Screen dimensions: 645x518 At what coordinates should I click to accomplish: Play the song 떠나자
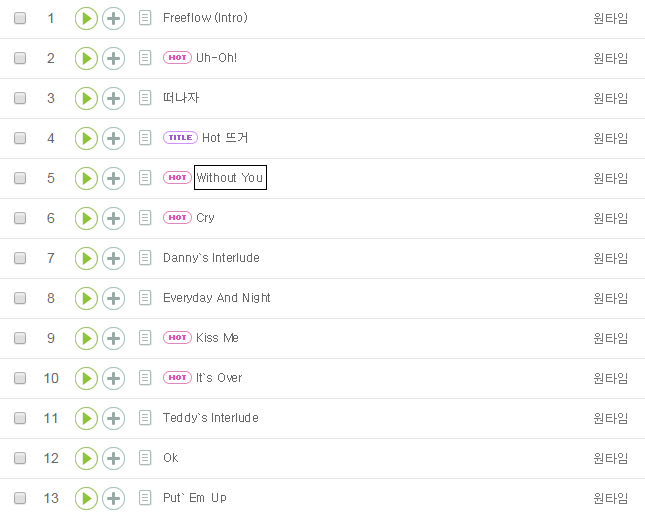tap(86, 98)
